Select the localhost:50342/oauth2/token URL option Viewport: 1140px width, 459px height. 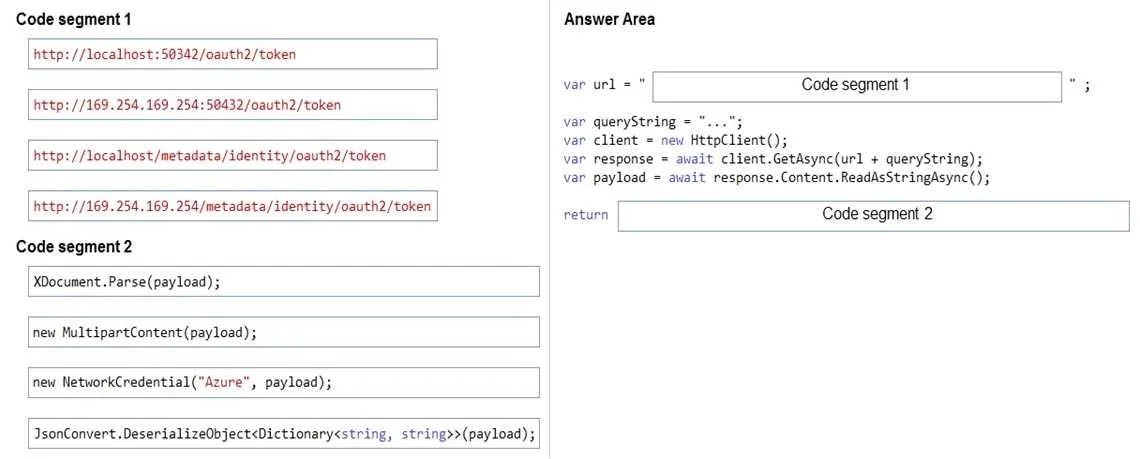[x=233, y=54]
